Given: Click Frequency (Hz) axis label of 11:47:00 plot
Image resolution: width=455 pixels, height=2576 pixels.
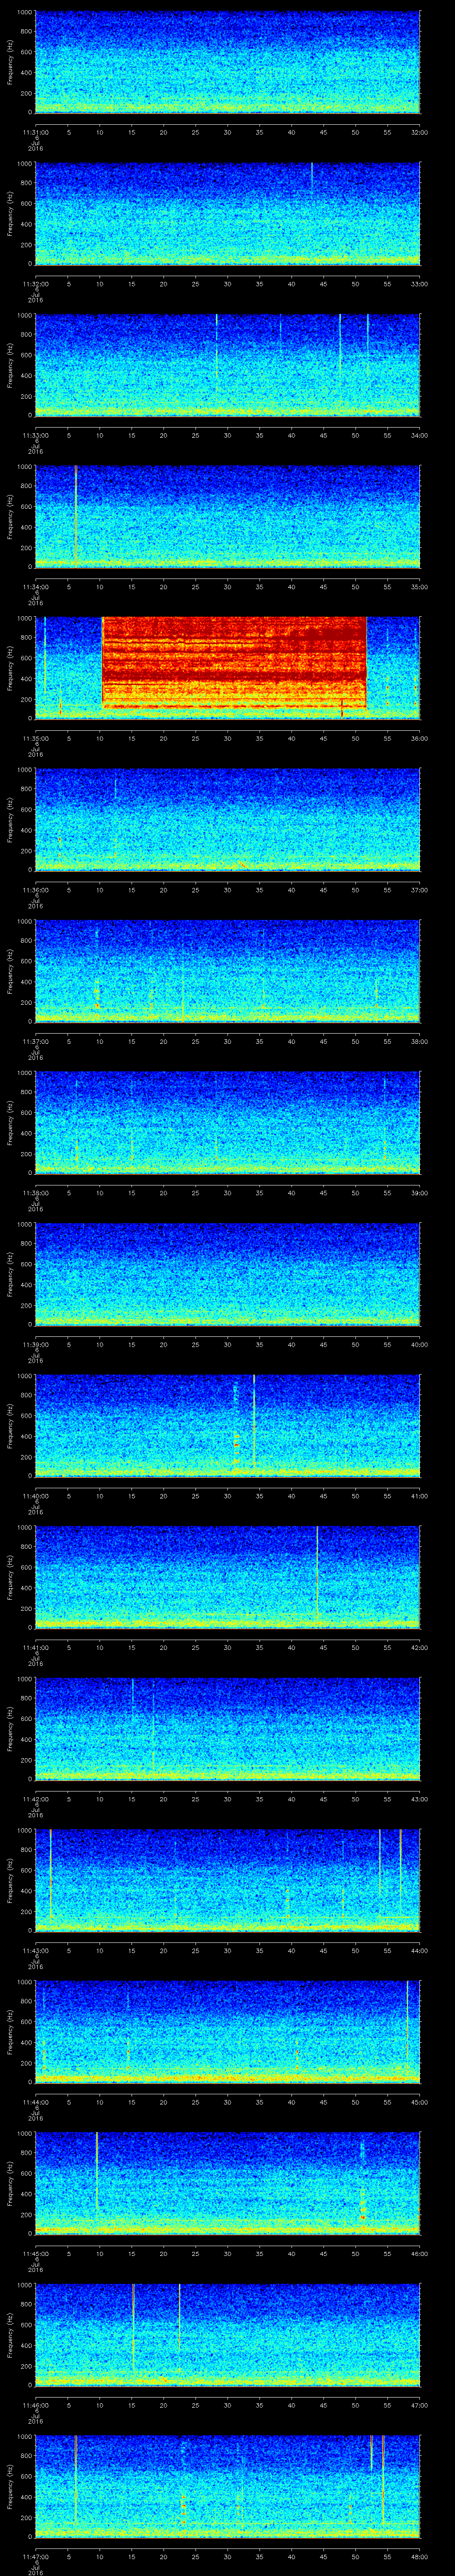Looking at the screenshot, I should (10, 2486).
